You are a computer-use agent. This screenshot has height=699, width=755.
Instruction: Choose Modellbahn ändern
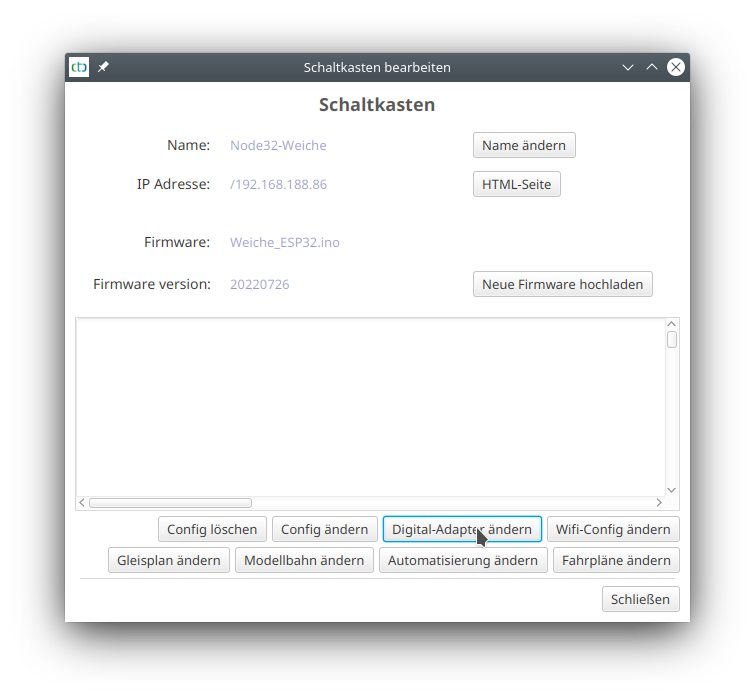pyautogui.click(x=304, y=560)
